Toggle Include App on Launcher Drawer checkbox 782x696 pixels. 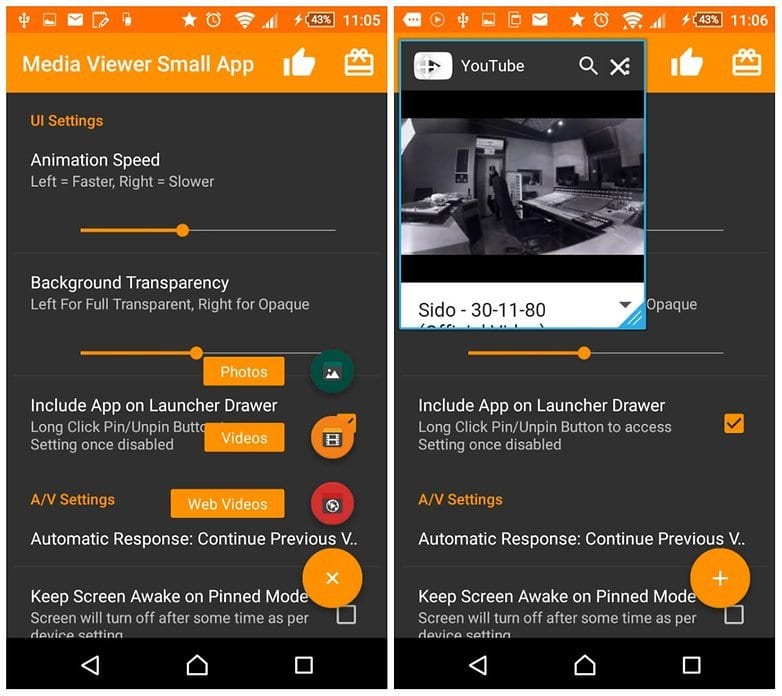coord(734,424)
